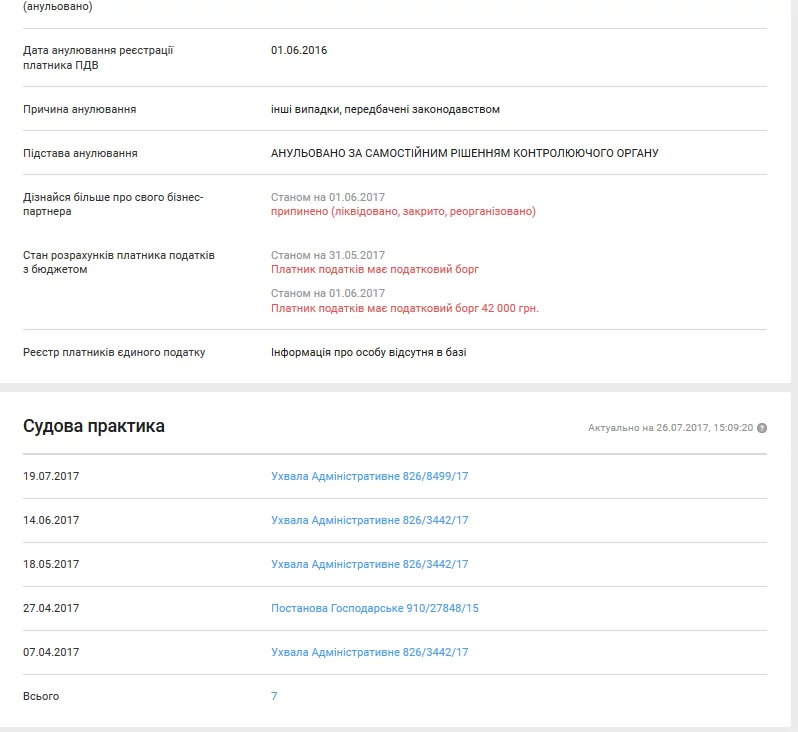Click the tax debt "42 000 грн." notice

point(404,309)
